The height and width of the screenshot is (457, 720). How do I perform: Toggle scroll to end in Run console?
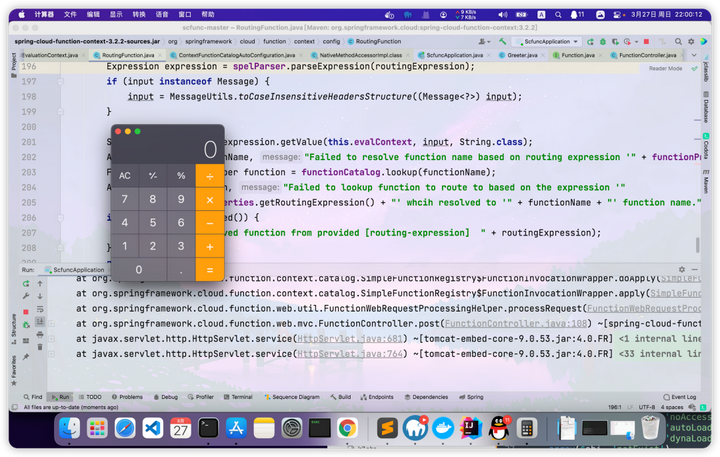[40, 322]
